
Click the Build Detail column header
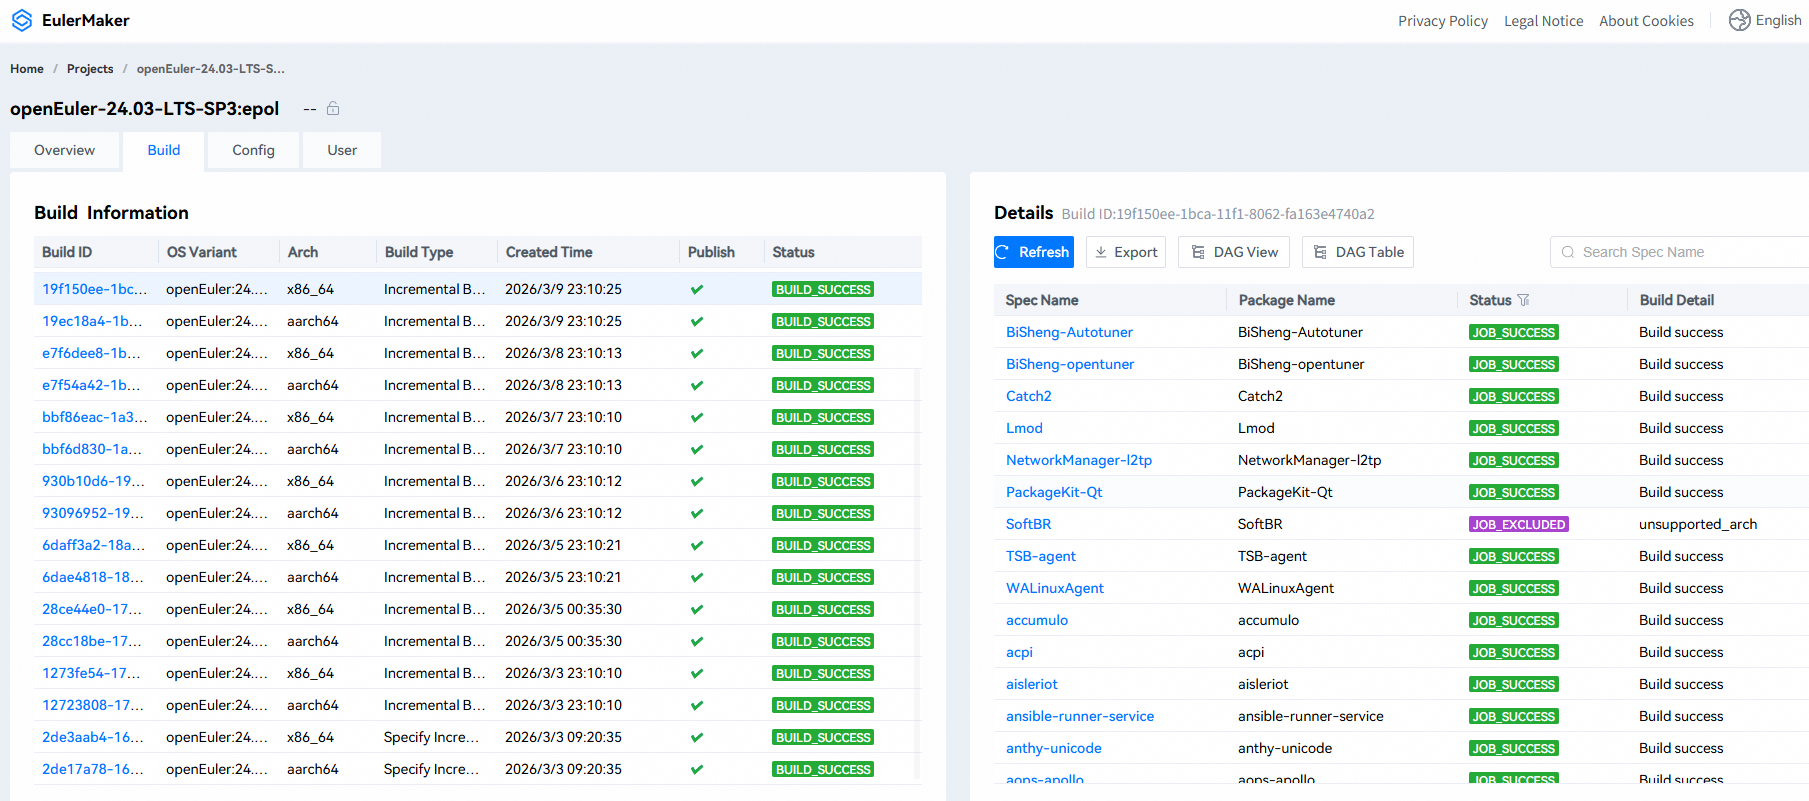pos(1677,300)
